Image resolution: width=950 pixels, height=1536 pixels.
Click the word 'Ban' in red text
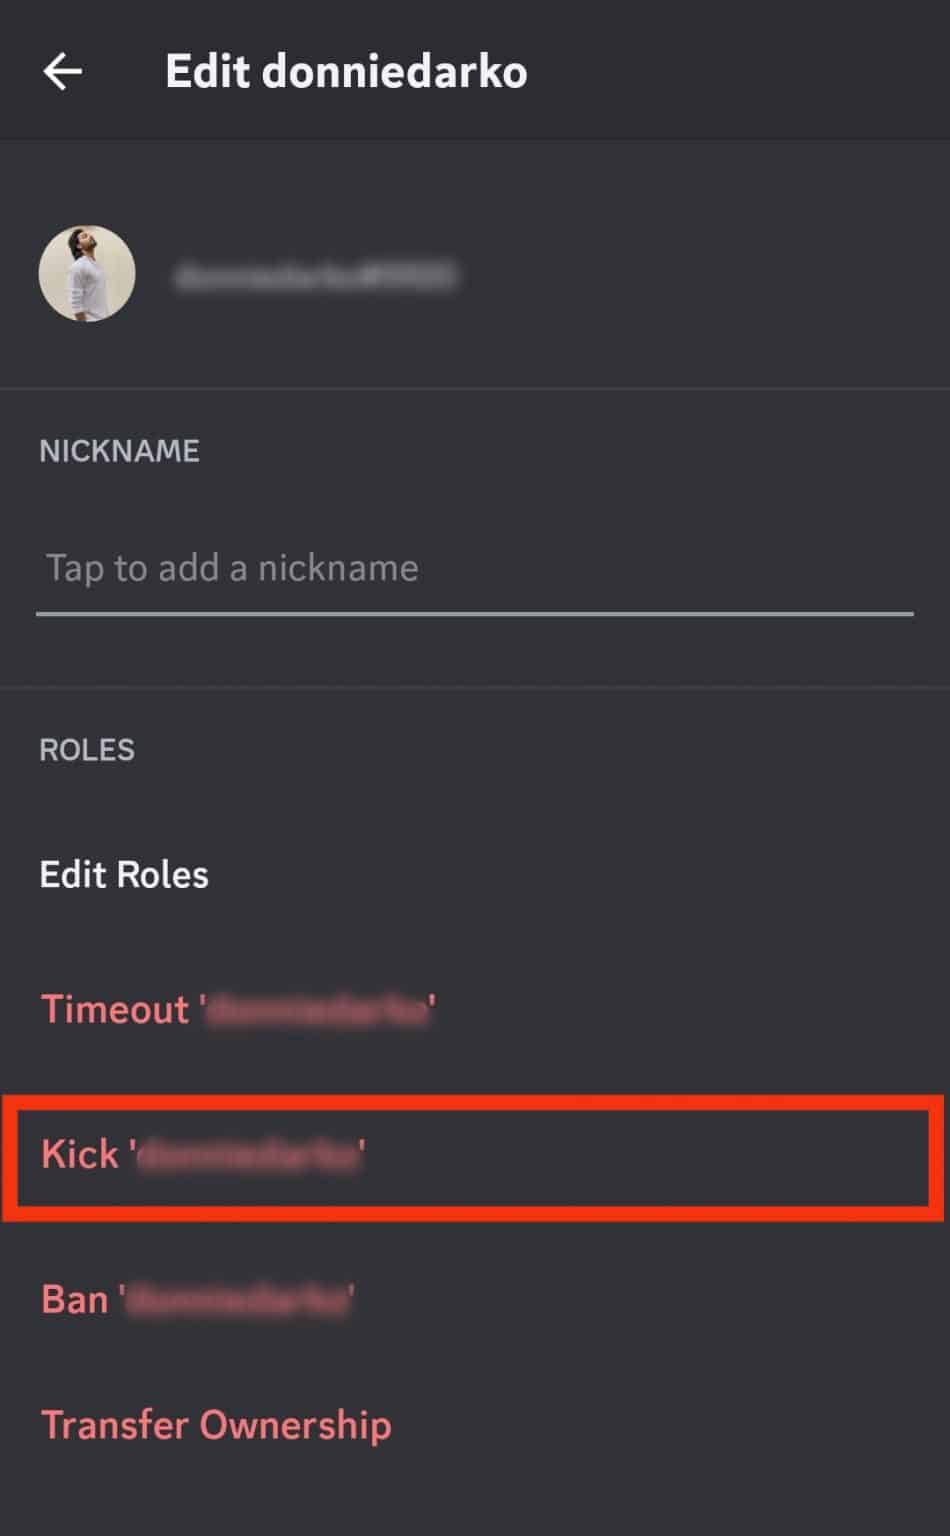(x=74, y=1300)
